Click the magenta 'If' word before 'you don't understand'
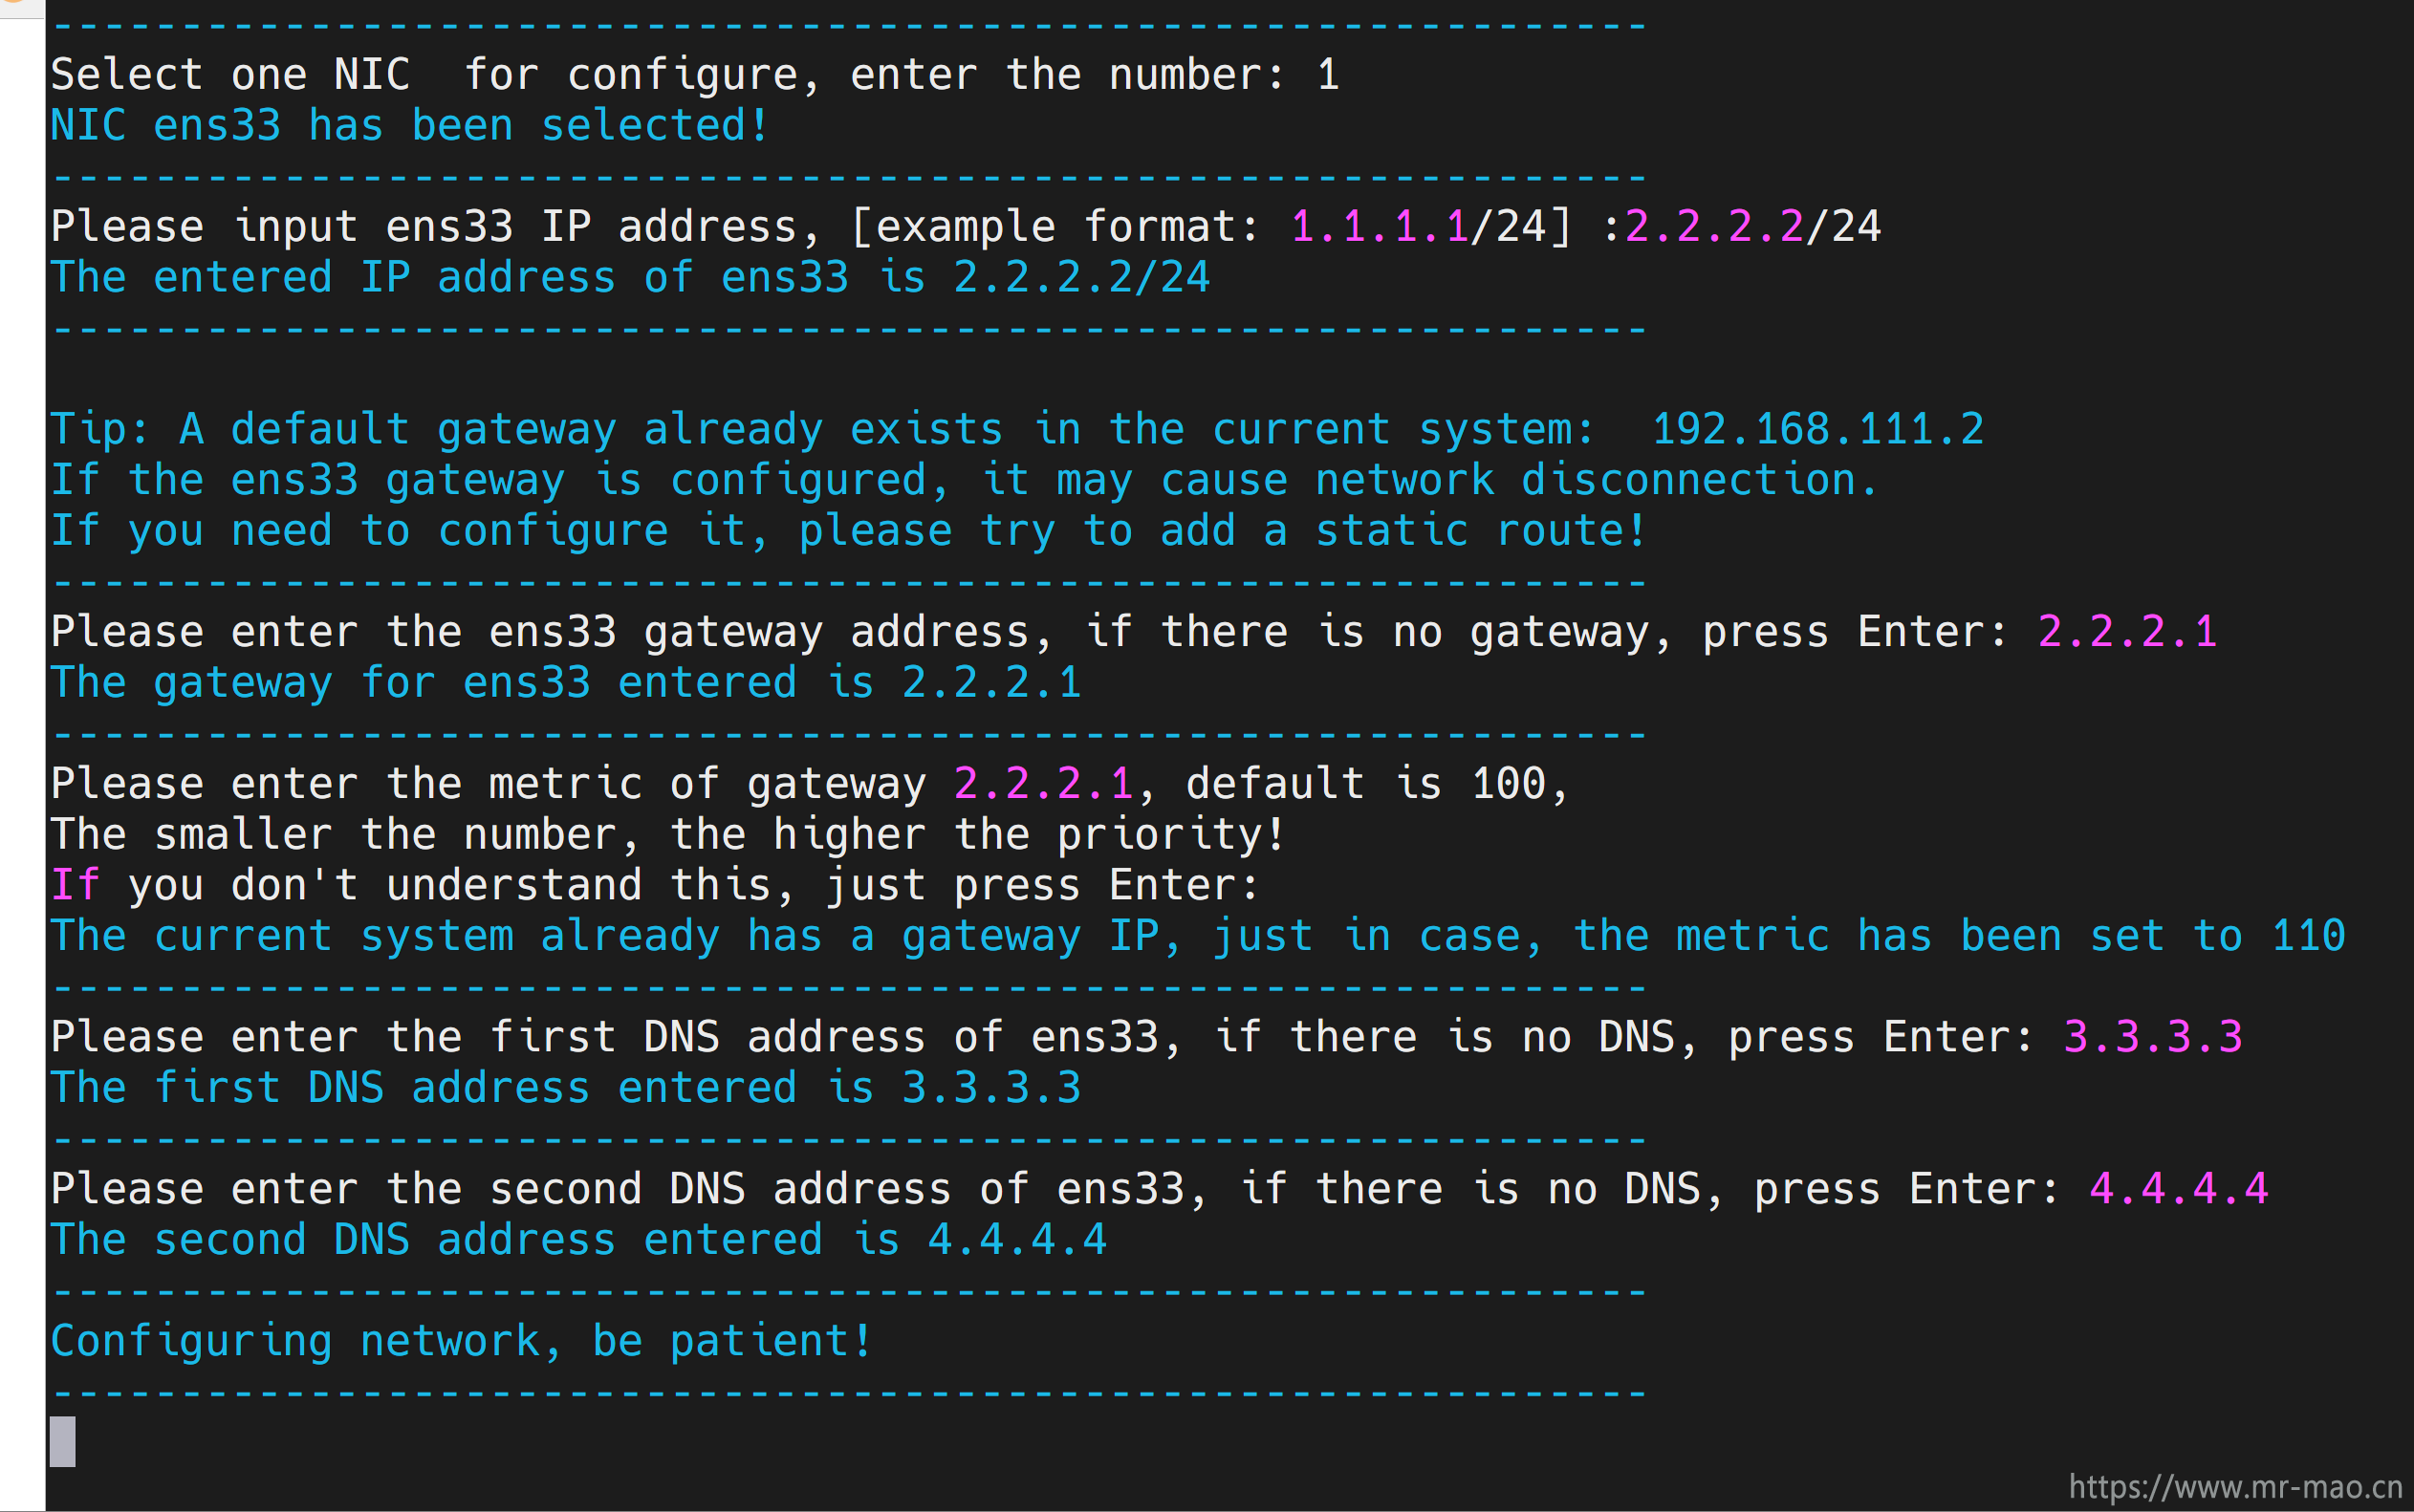The image size is (2414, 1512). 75,885
